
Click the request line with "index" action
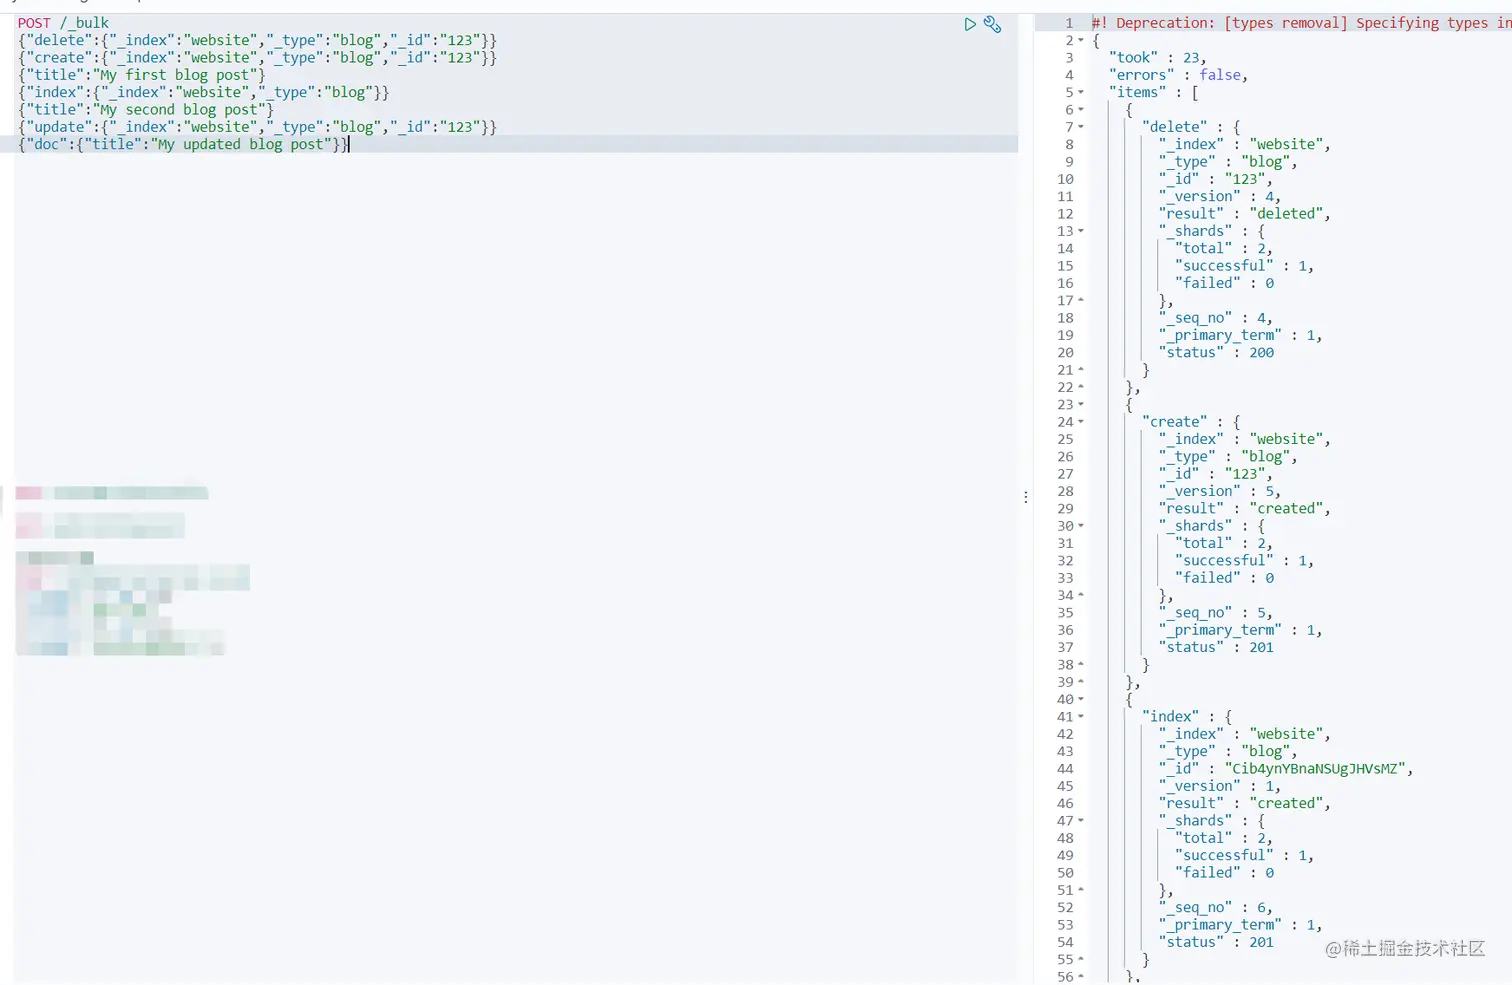203,92
